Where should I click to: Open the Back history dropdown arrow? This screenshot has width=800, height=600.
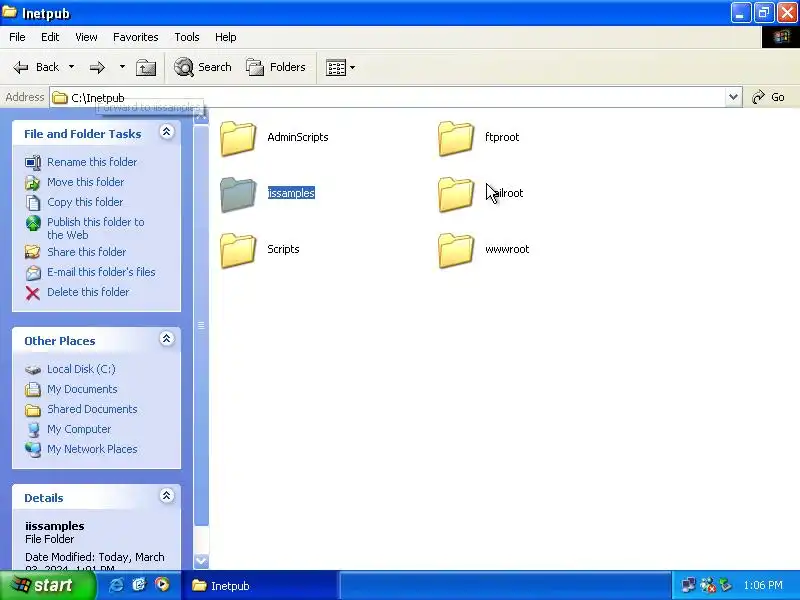click(x=71, y=67)
